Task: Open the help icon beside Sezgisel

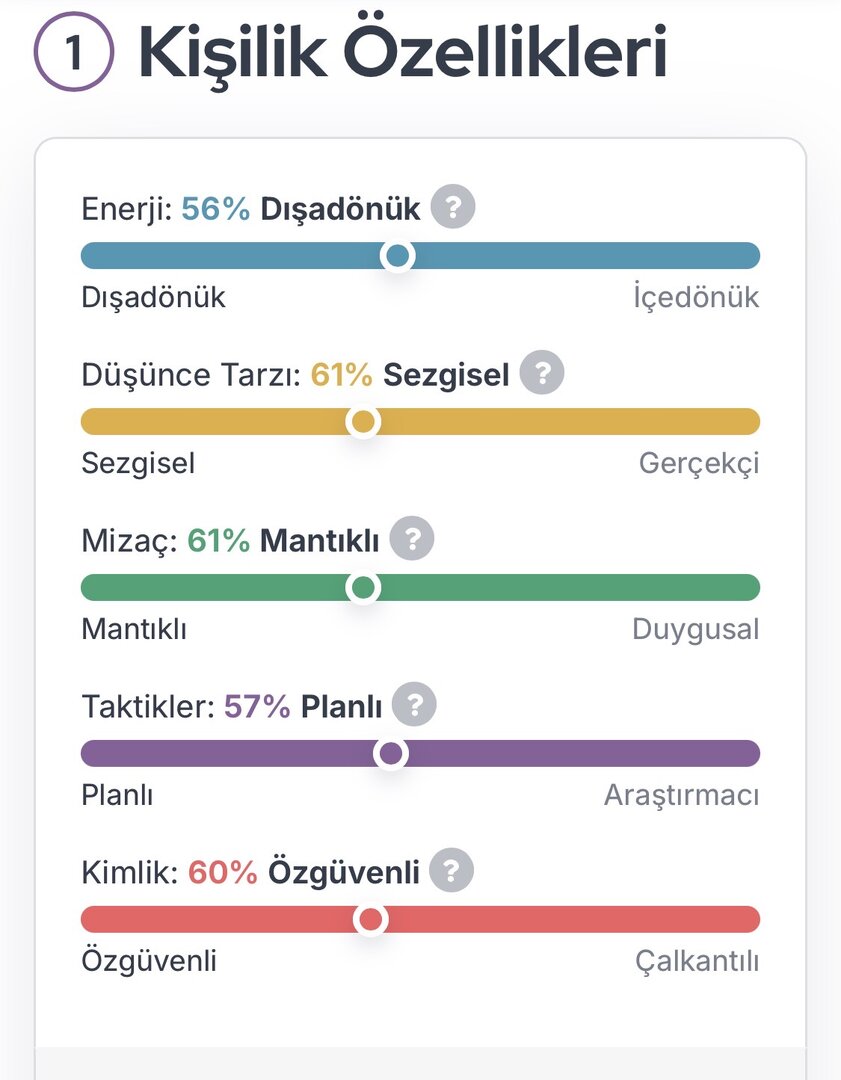Action: point(542,374)
